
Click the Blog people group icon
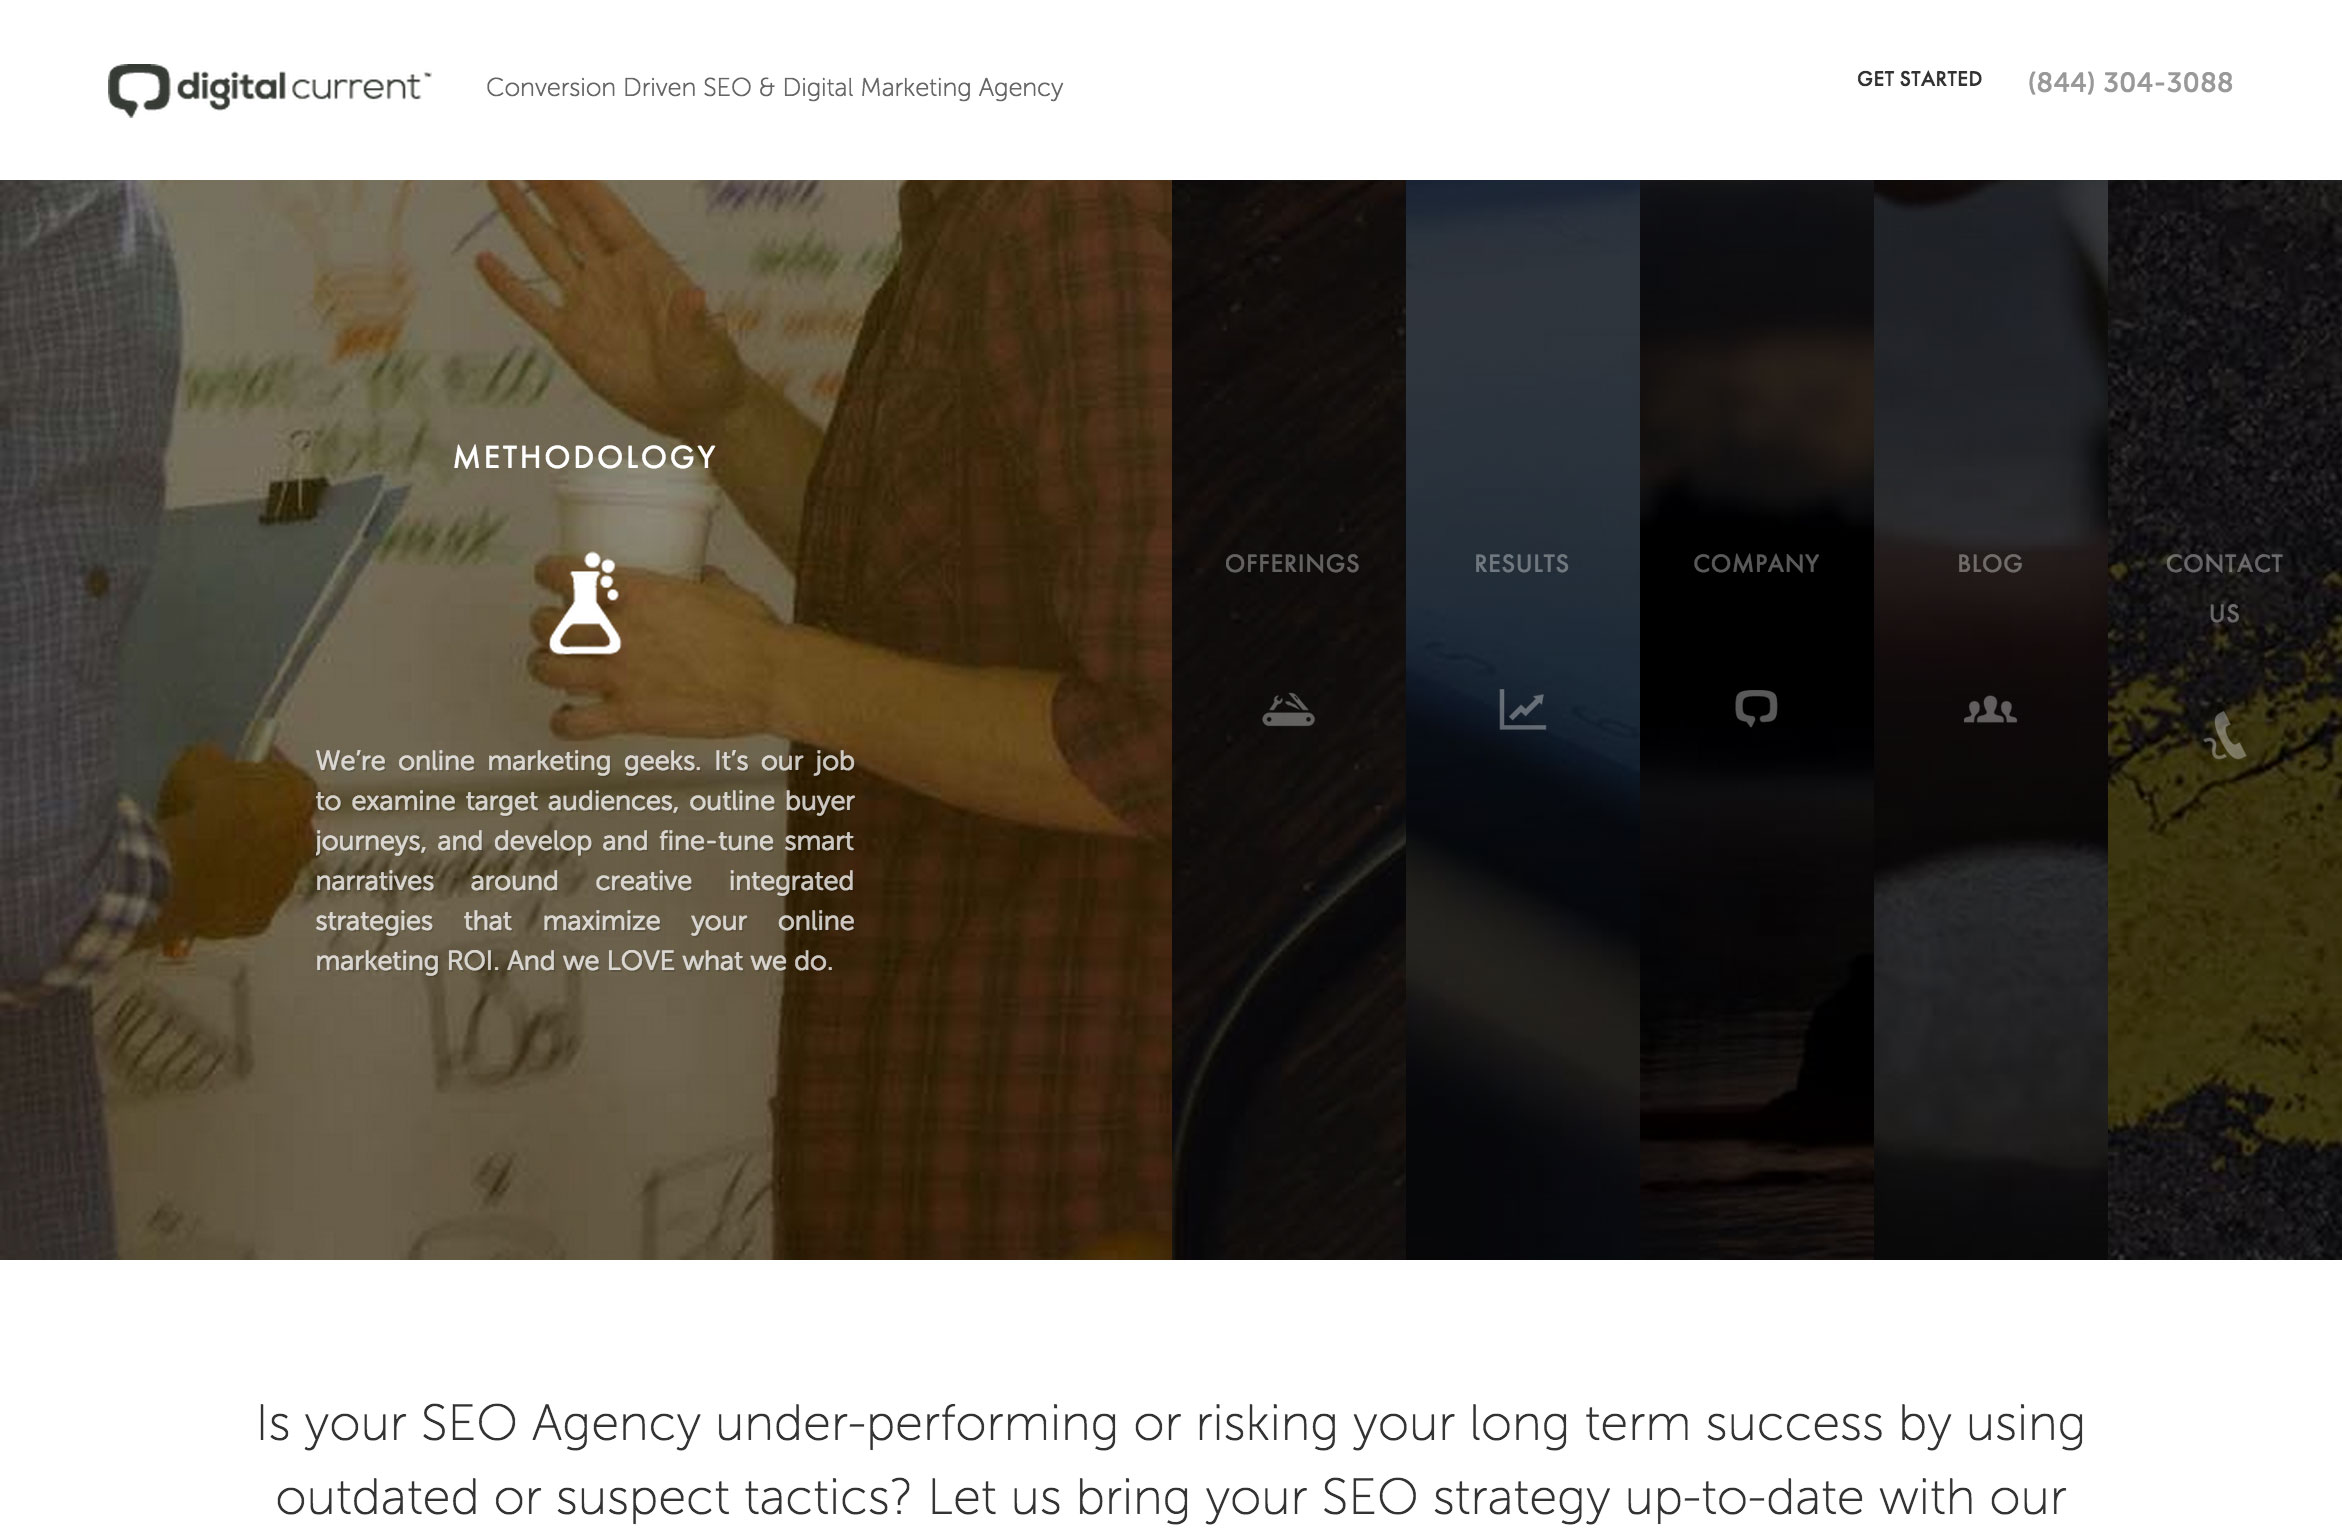click(x=1990, y=710)
